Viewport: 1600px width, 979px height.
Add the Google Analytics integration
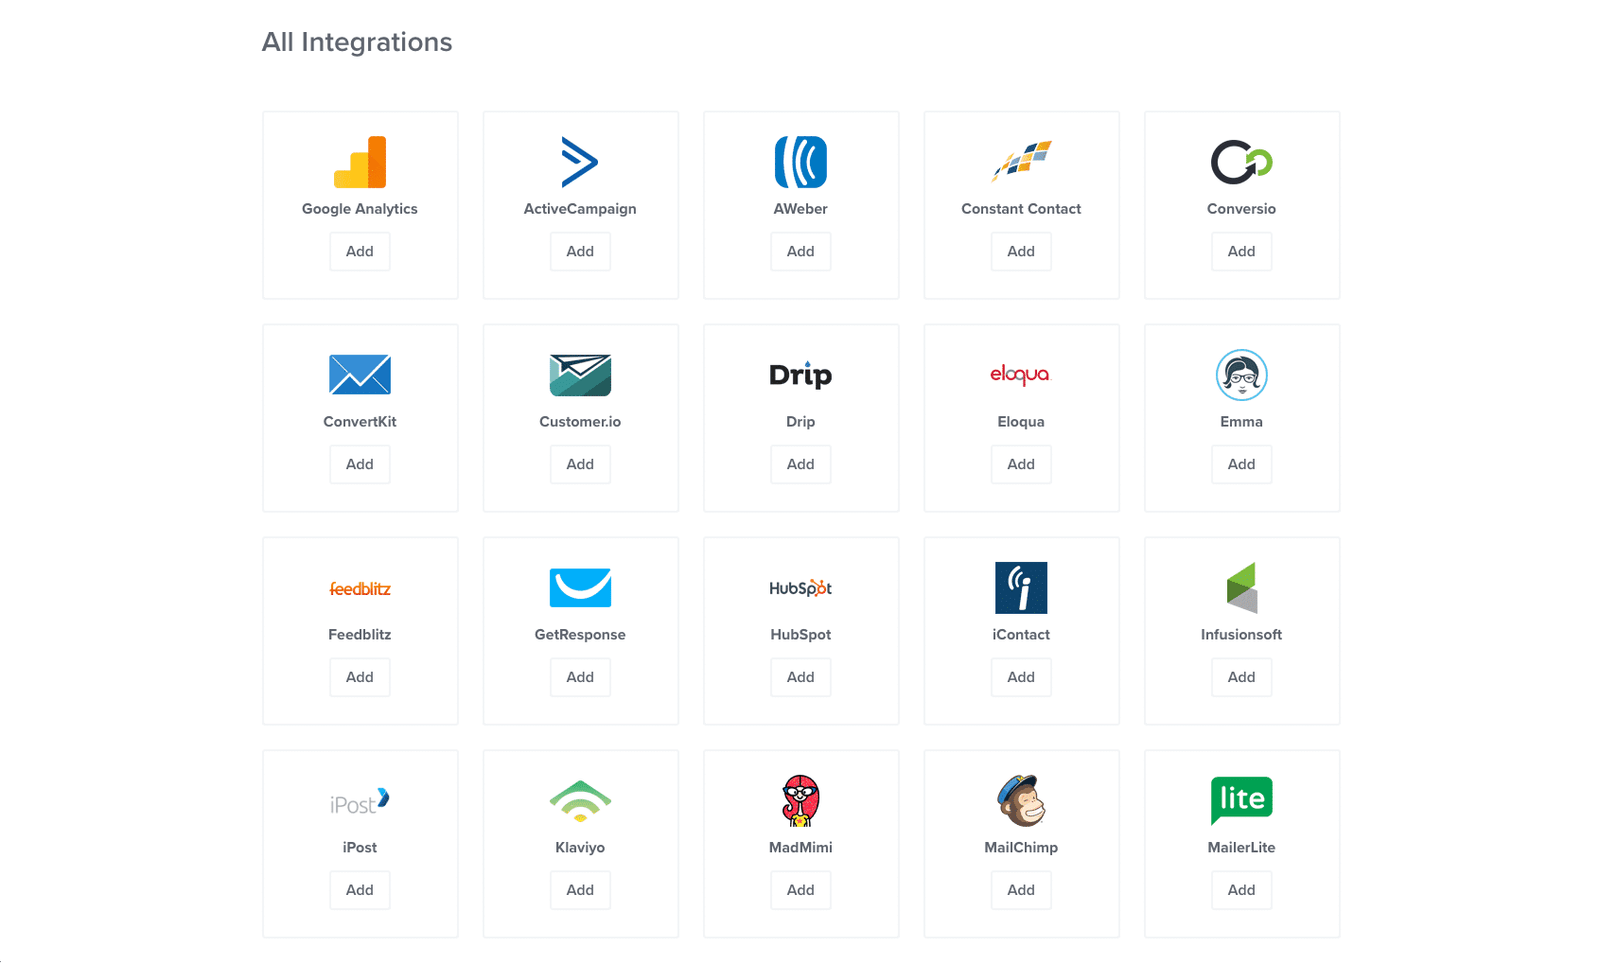click(x=360, y=252)
